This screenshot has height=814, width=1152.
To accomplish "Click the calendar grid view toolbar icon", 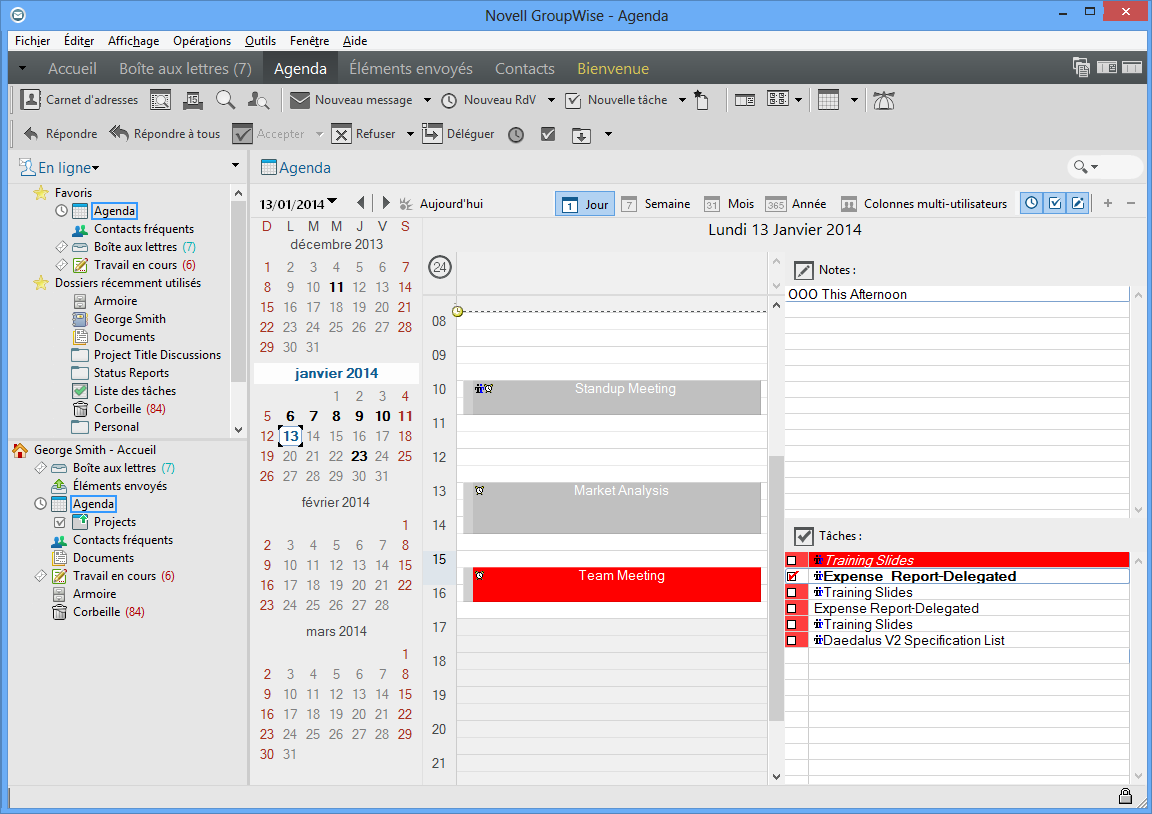I will click(828, 100).
